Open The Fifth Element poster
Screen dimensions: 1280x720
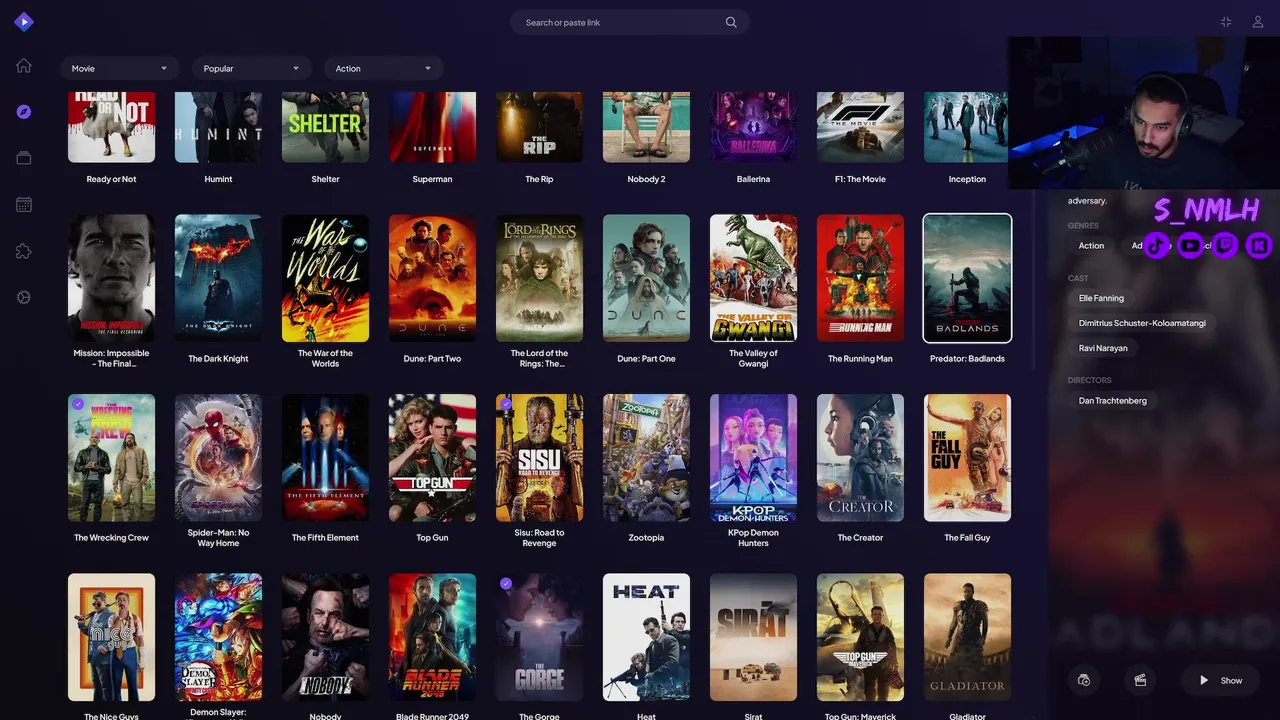pyautogui.click(x=325, y=457)
